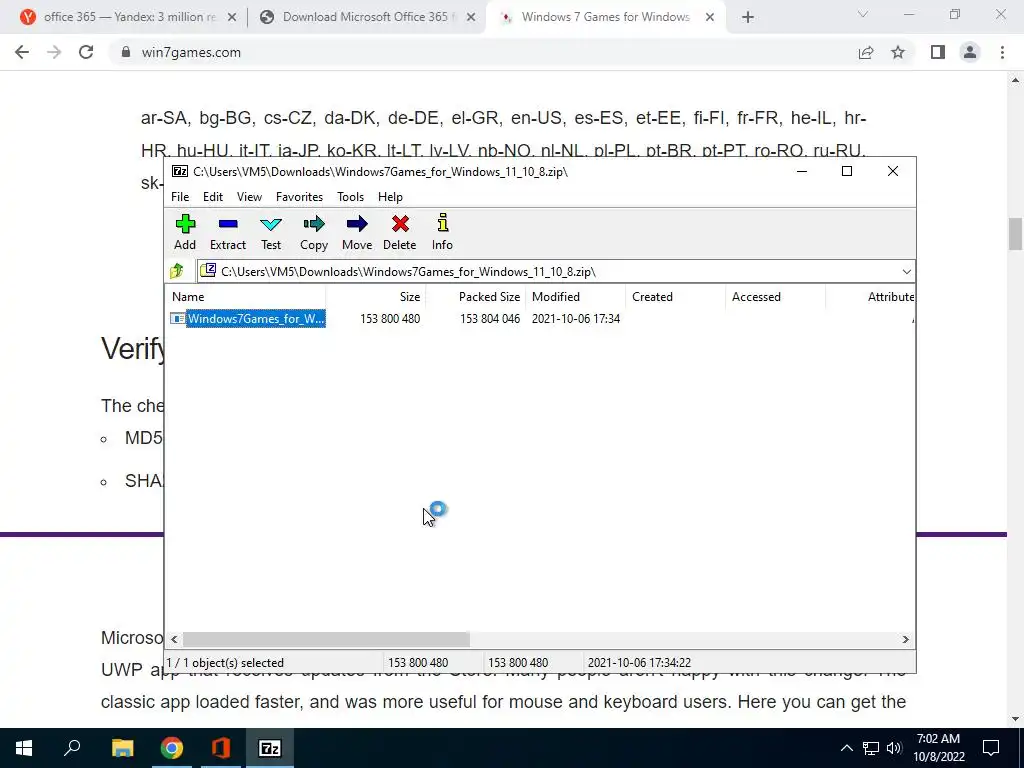
Task: Expand the 7-Zip address path dropdown
Action: [906, 272]
